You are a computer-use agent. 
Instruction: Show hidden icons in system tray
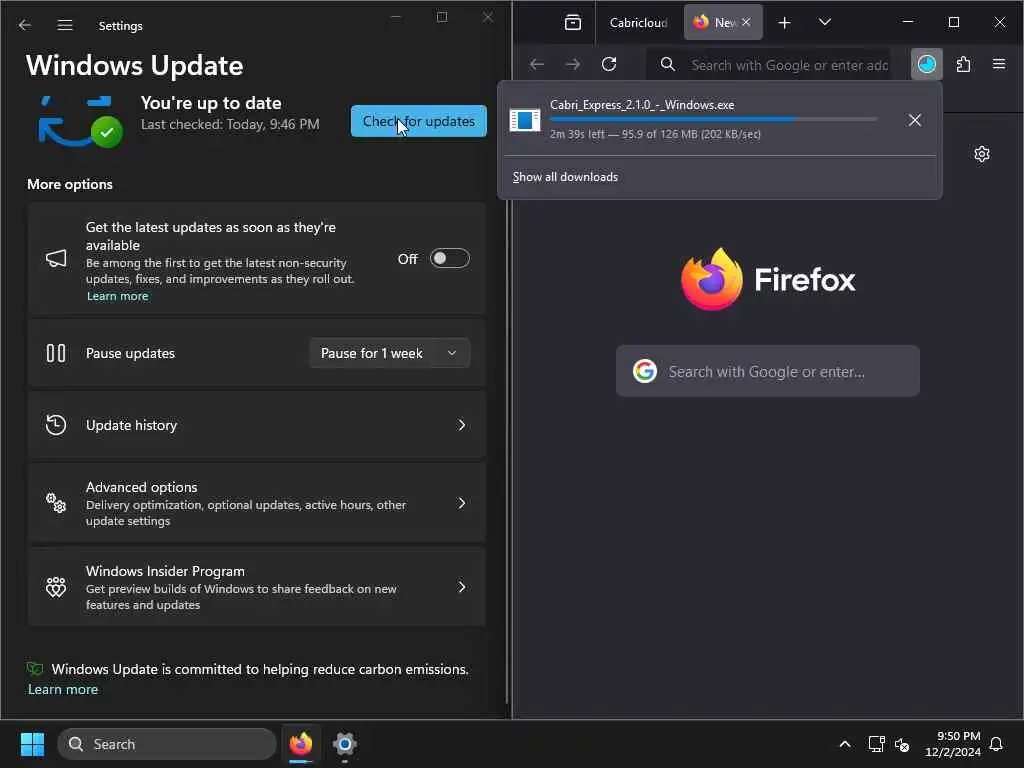tap(844, 744)
